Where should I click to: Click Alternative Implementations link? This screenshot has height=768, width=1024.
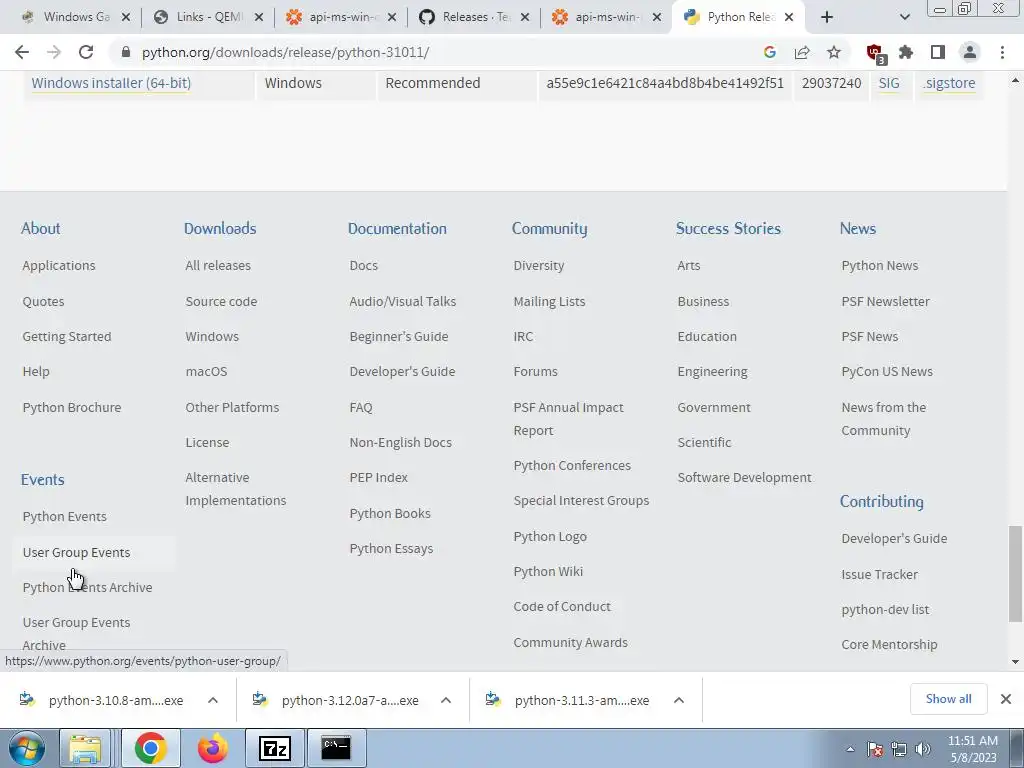coord(236,489)
